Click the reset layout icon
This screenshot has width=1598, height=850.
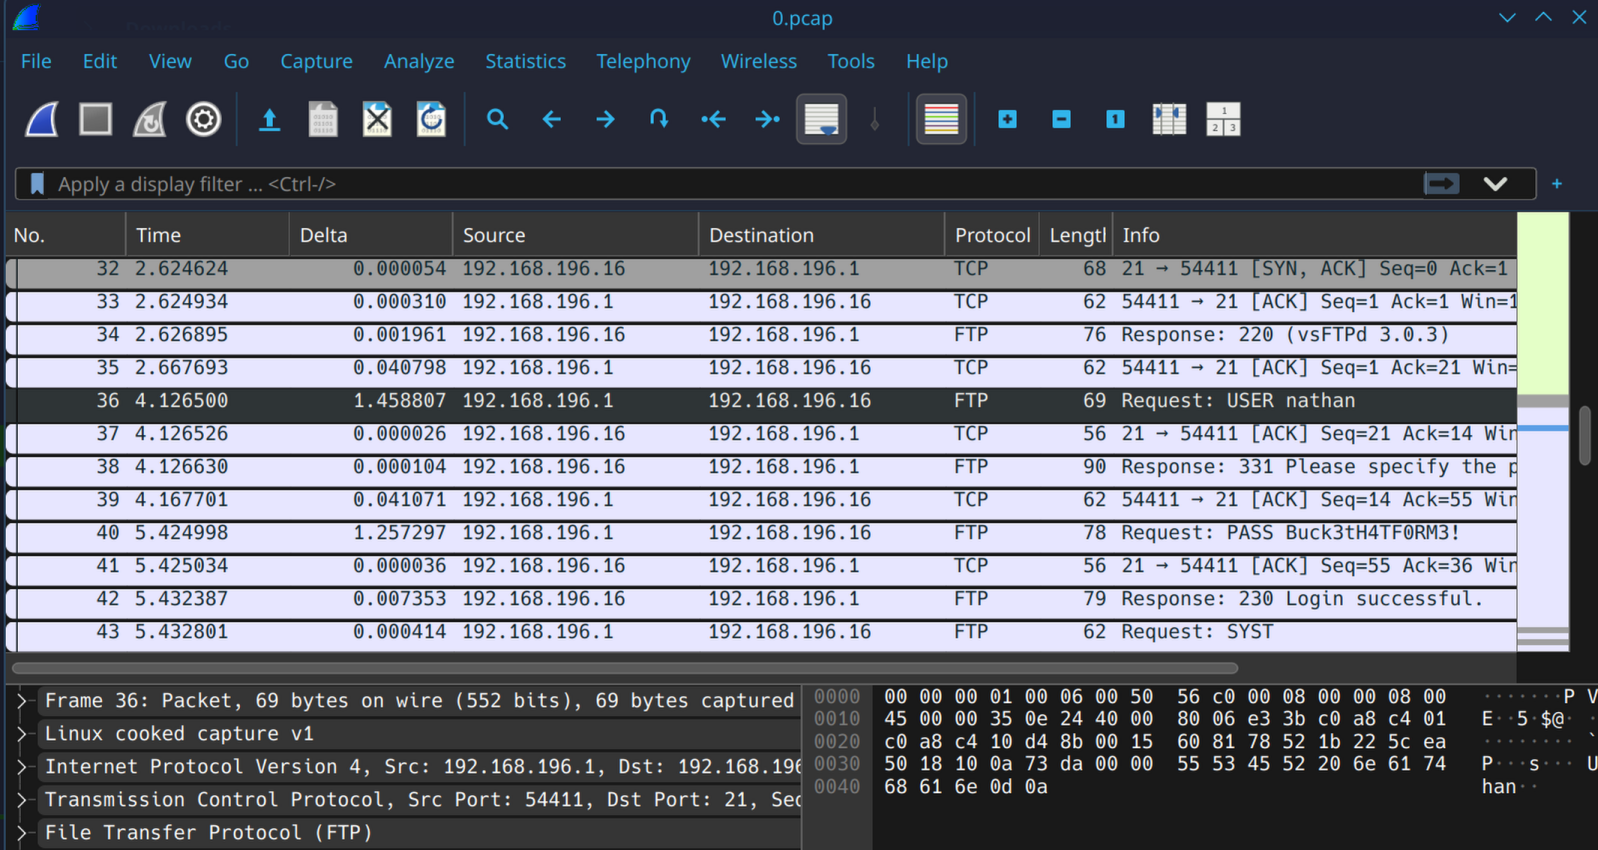(1223, 120)
